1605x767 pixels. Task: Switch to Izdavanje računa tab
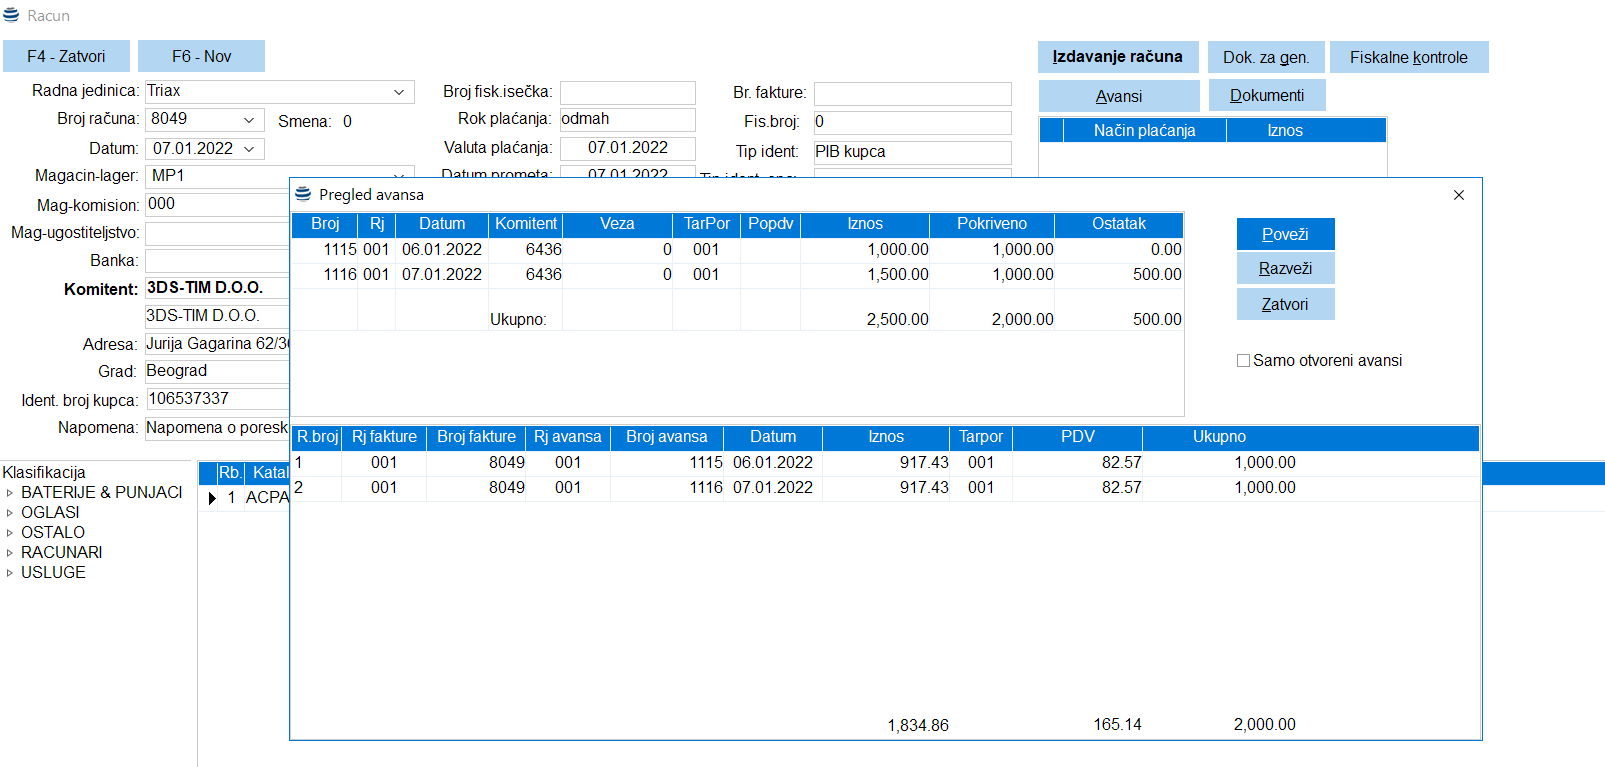click(1117, 57)
